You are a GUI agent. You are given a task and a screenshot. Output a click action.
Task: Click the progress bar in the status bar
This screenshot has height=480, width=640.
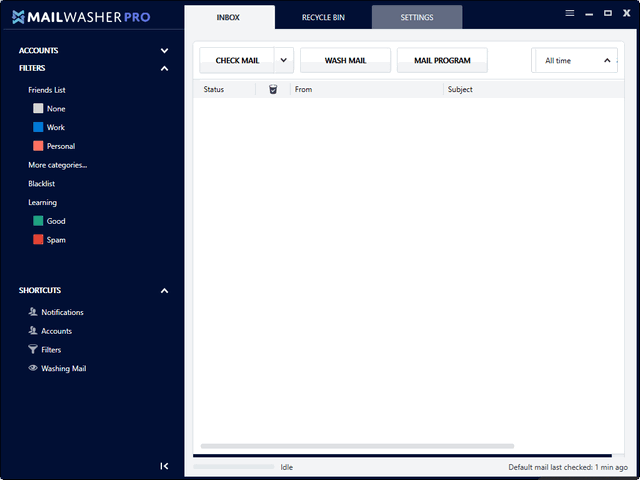pyautogui.click(x=234, y=467)
